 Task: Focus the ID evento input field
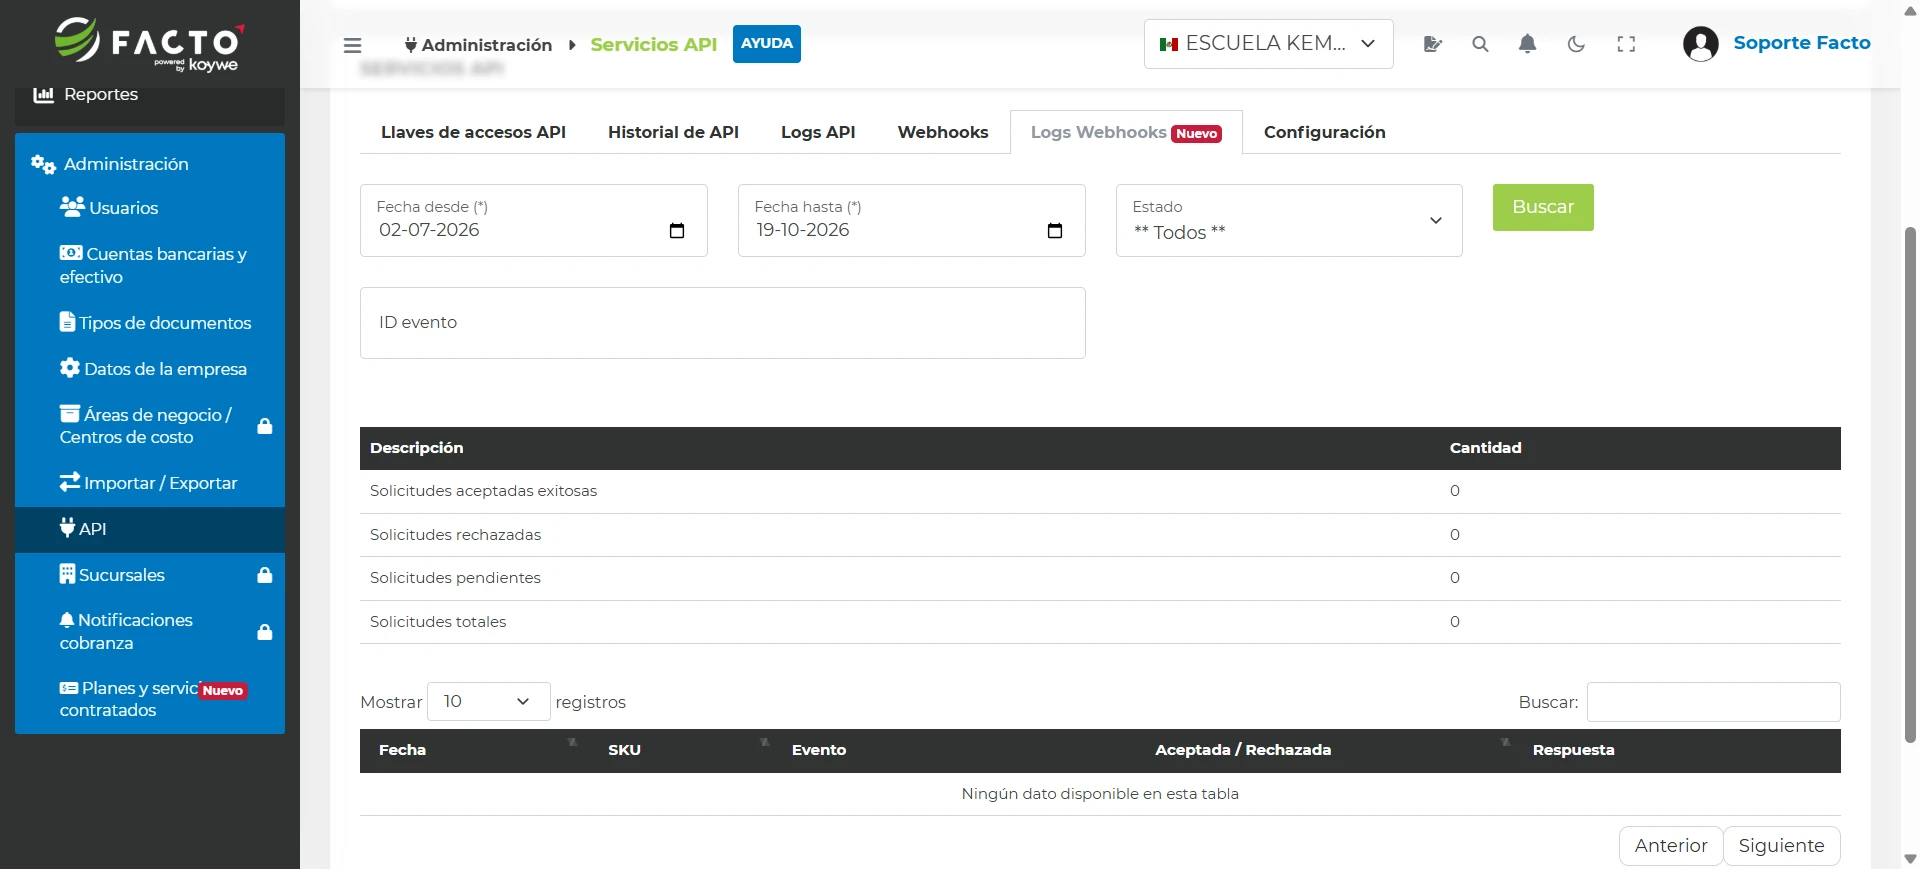pos(722,323)
